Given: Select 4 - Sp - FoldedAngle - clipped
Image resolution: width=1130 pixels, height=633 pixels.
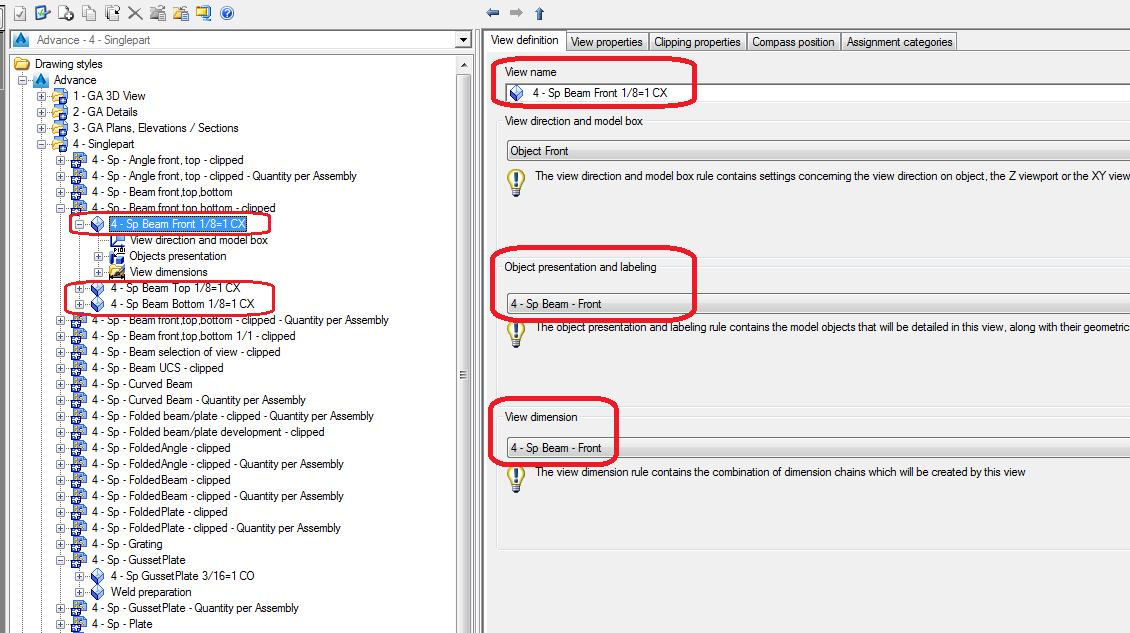Looking at the screenshot, I should [x=161, y=448].
